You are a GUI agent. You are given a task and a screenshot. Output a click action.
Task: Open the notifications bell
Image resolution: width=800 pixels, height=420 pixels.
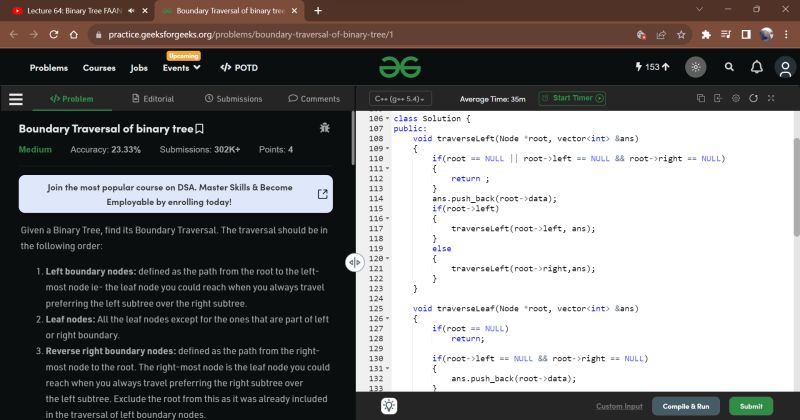click(x=757, y=67)
